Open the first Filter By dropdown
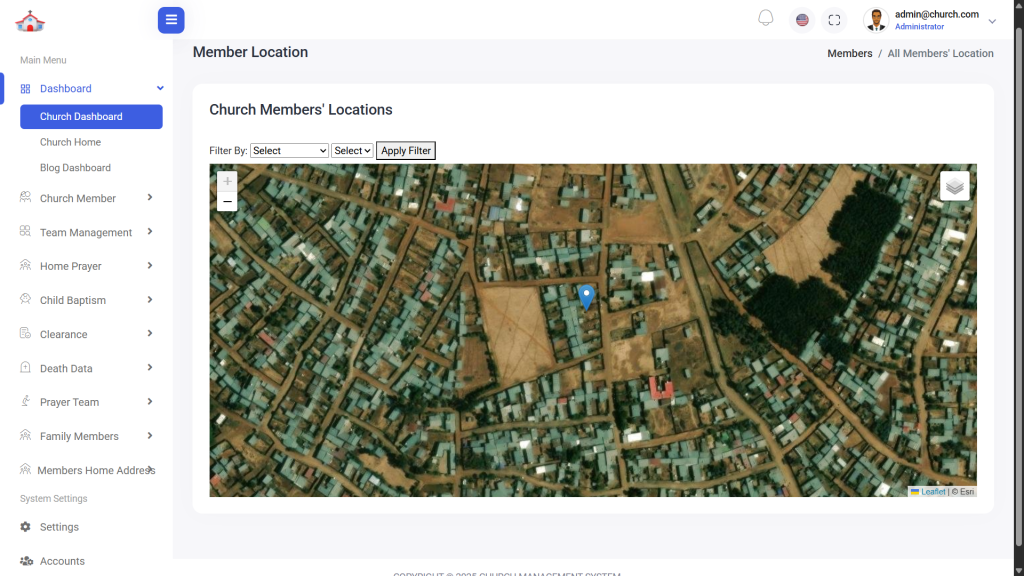This screenshot has width=1024, height=576. [x=289, y=151]
